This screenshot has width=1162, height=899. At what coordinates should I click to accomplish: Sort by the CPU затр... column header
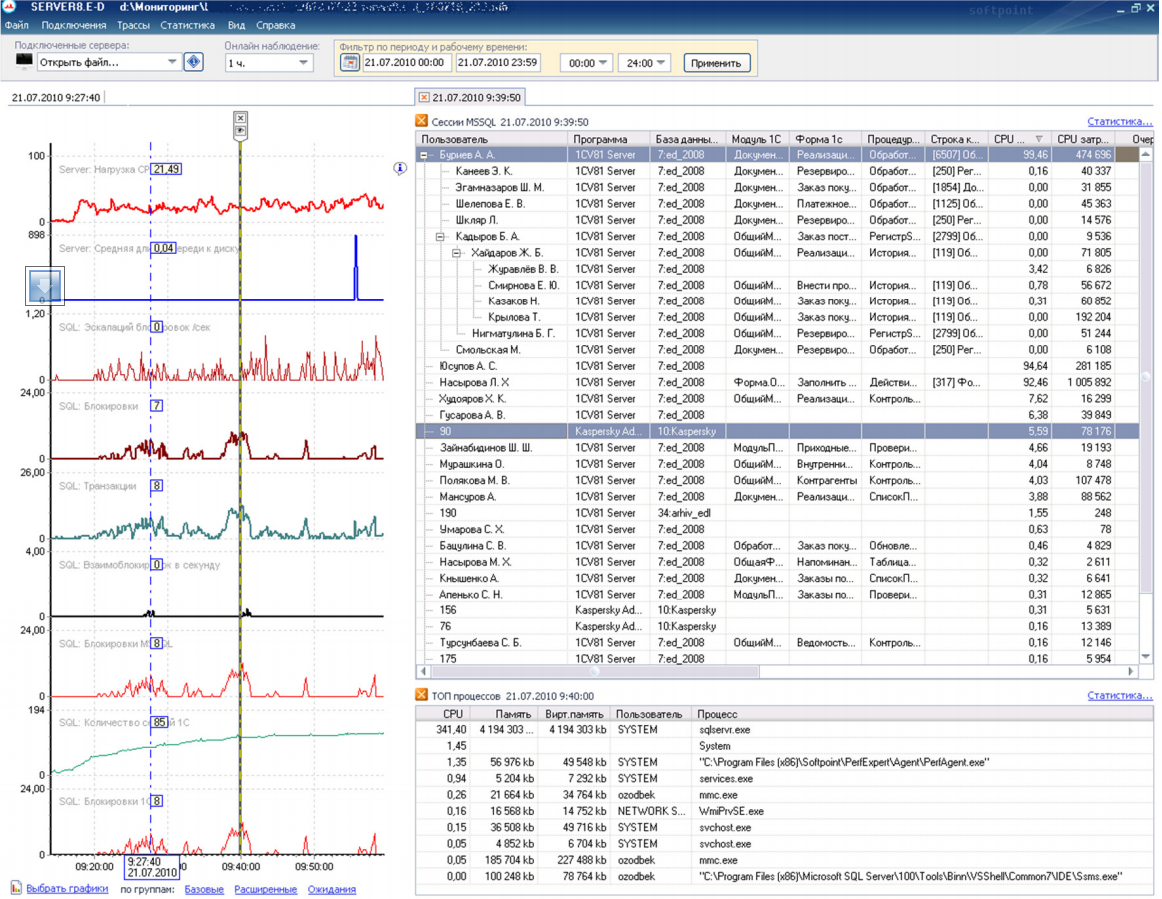point(1083,139)
